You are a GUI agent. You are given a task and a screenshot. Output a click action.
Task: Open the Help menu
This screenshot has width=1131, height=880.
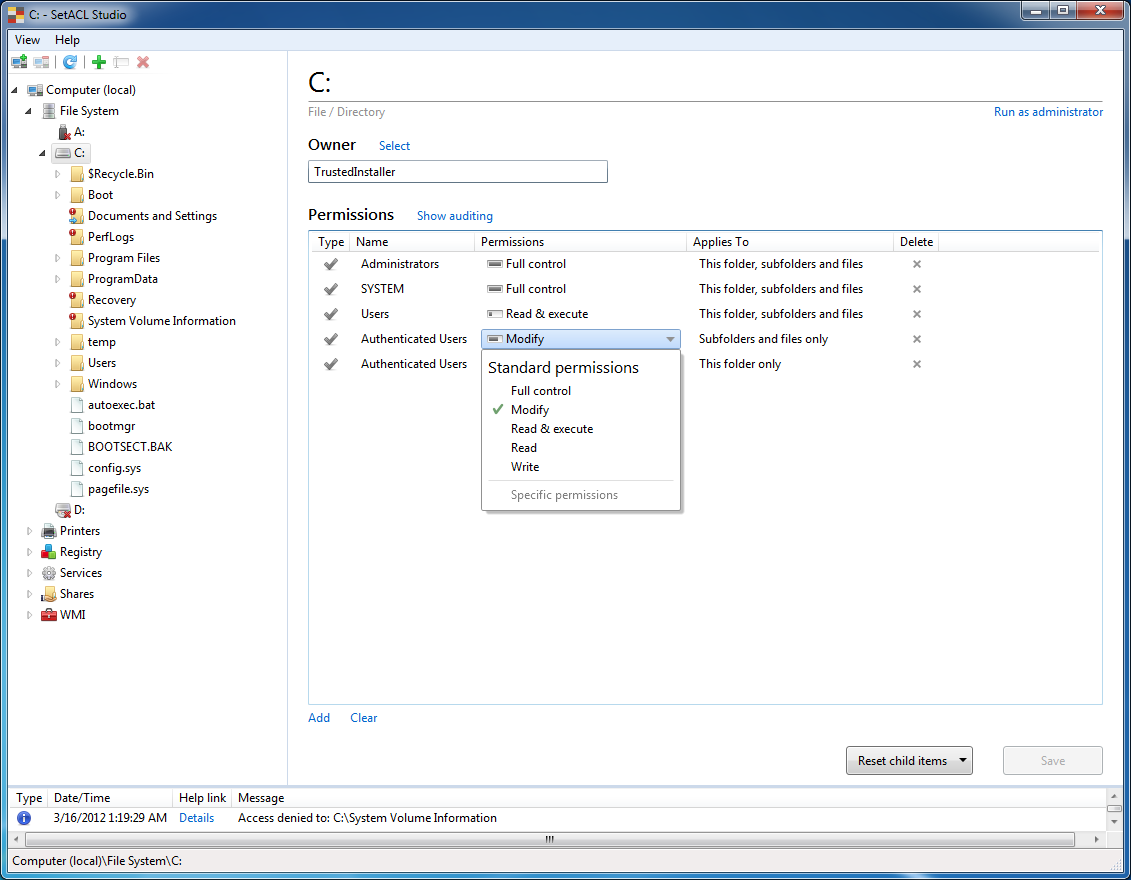(x=67, y=40)
